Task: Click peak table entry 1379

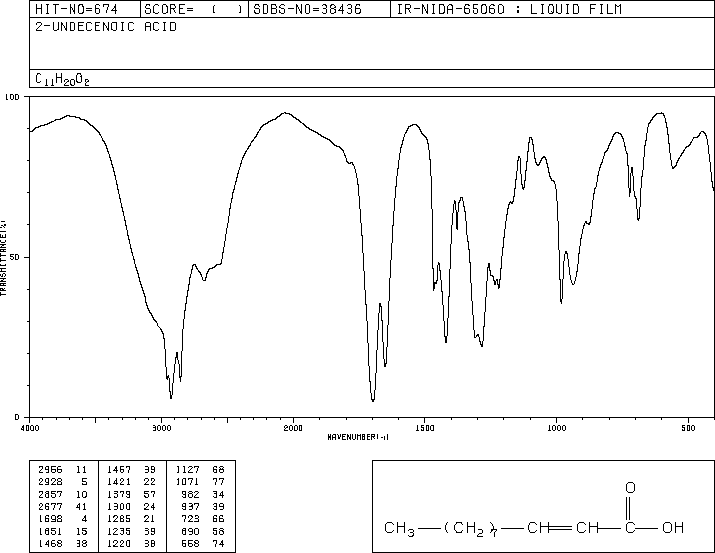Action: pos(119,494)
